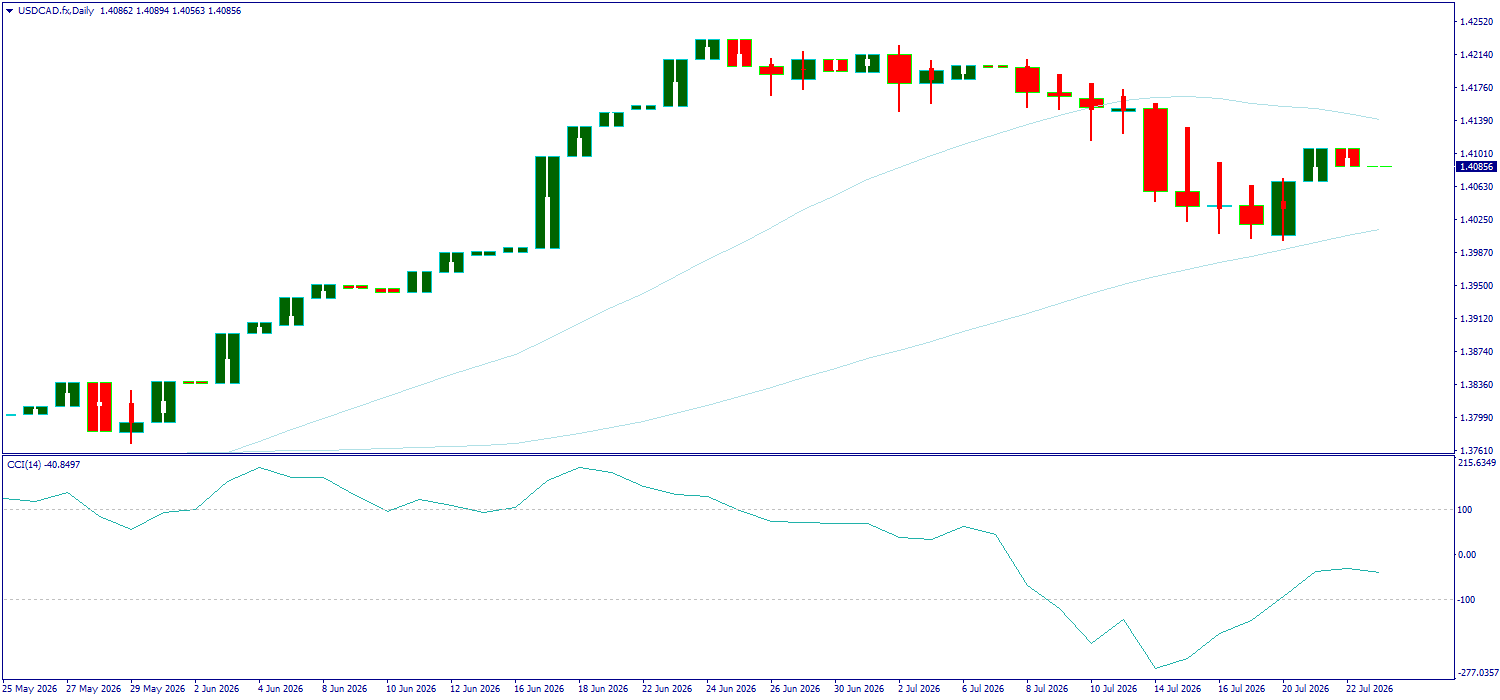Click the 1.42520 price axis label
Screen dimensions: 1500x700
[1477, 22]
